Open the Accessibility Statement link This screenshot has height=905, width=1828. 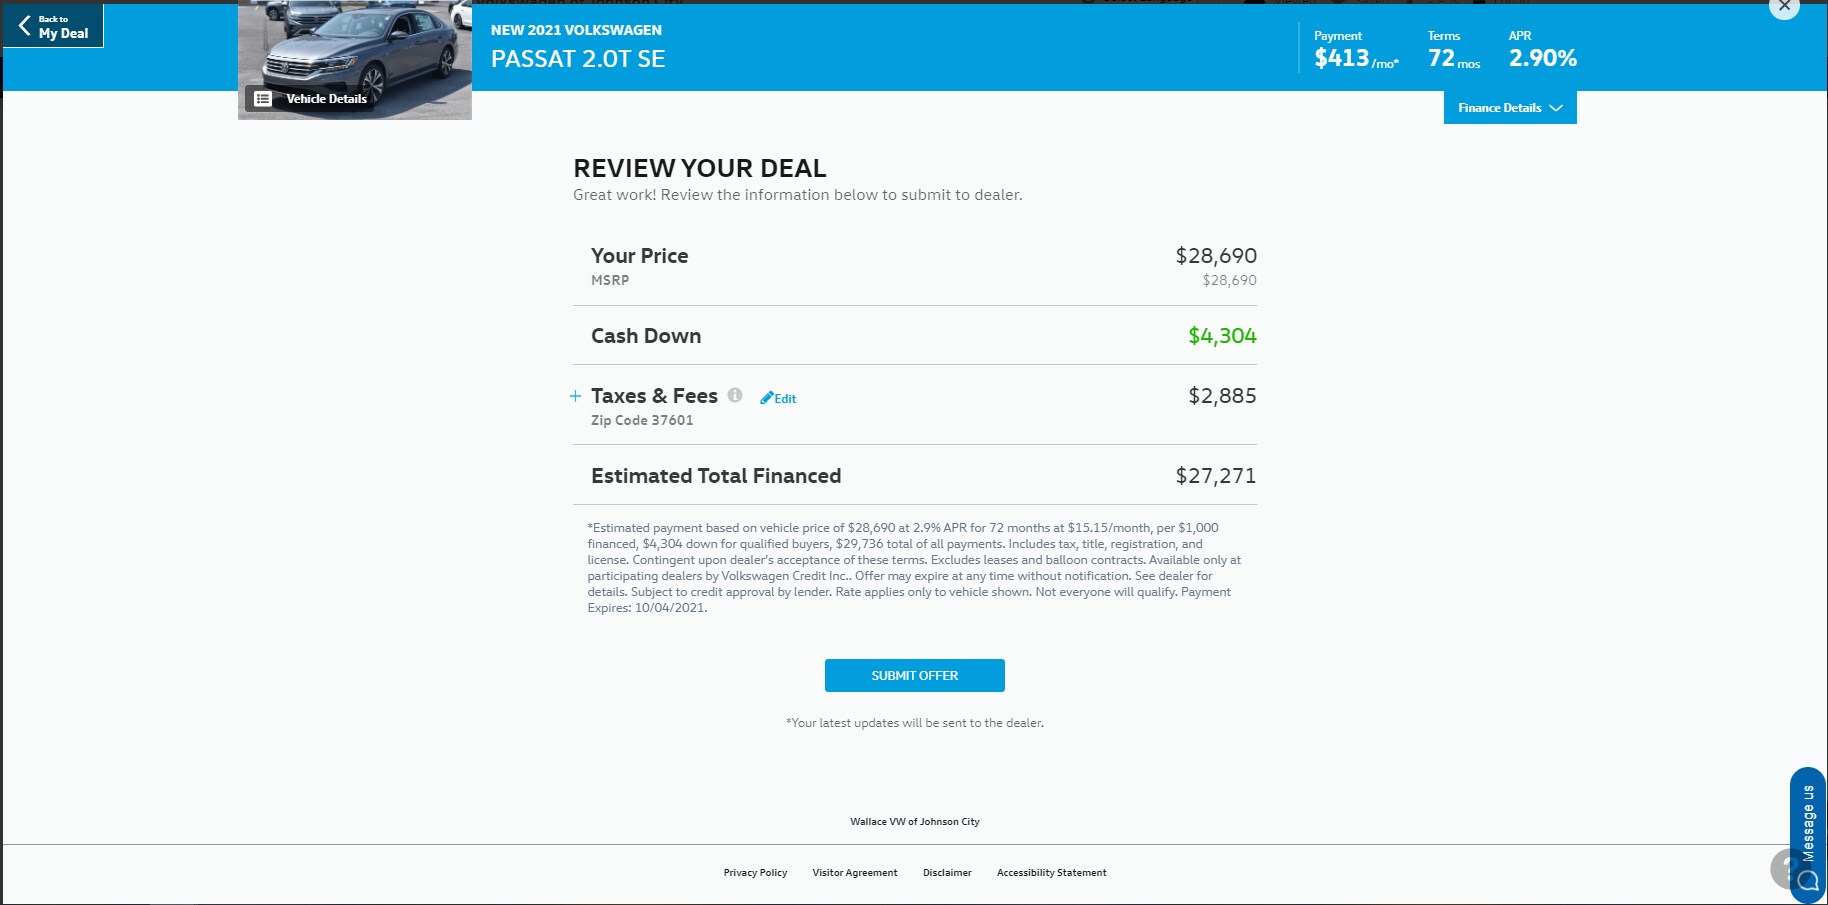1051,873
